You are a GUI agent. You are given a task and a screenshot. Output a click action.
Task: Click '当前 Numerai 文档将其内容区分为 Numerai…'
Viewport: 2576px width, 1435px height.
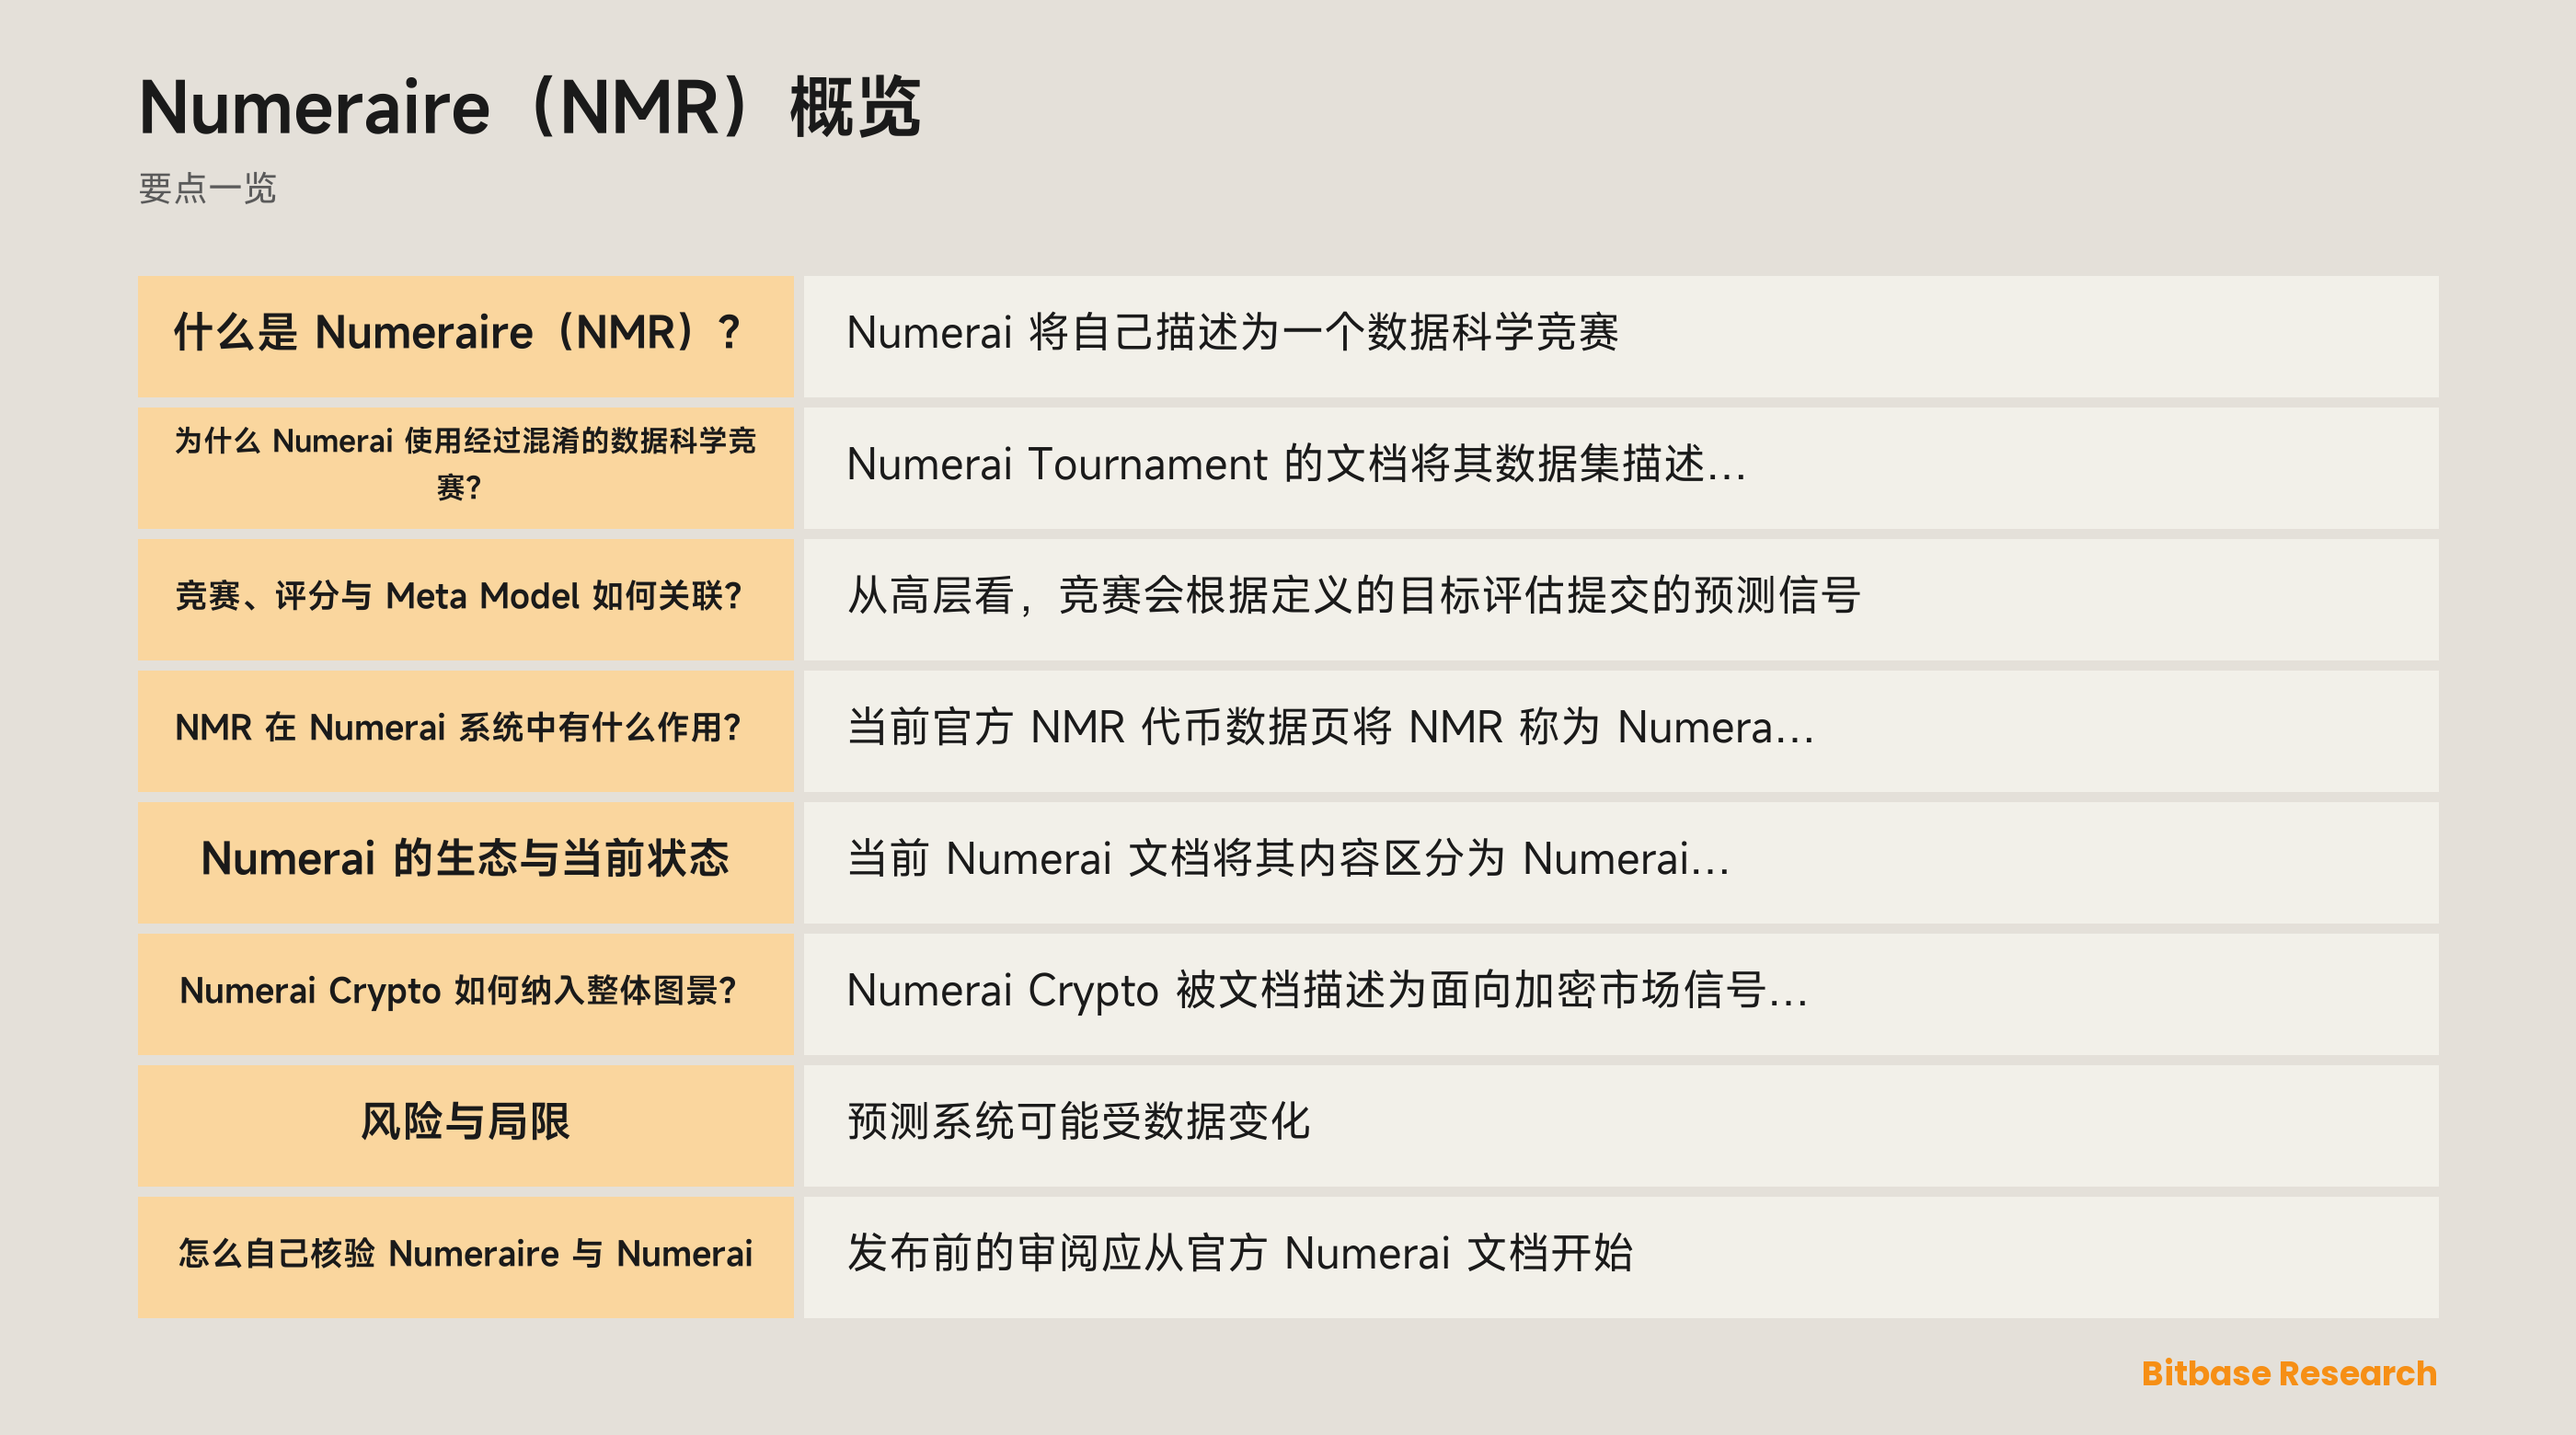pyautogui.click(x=1288, y=859)
